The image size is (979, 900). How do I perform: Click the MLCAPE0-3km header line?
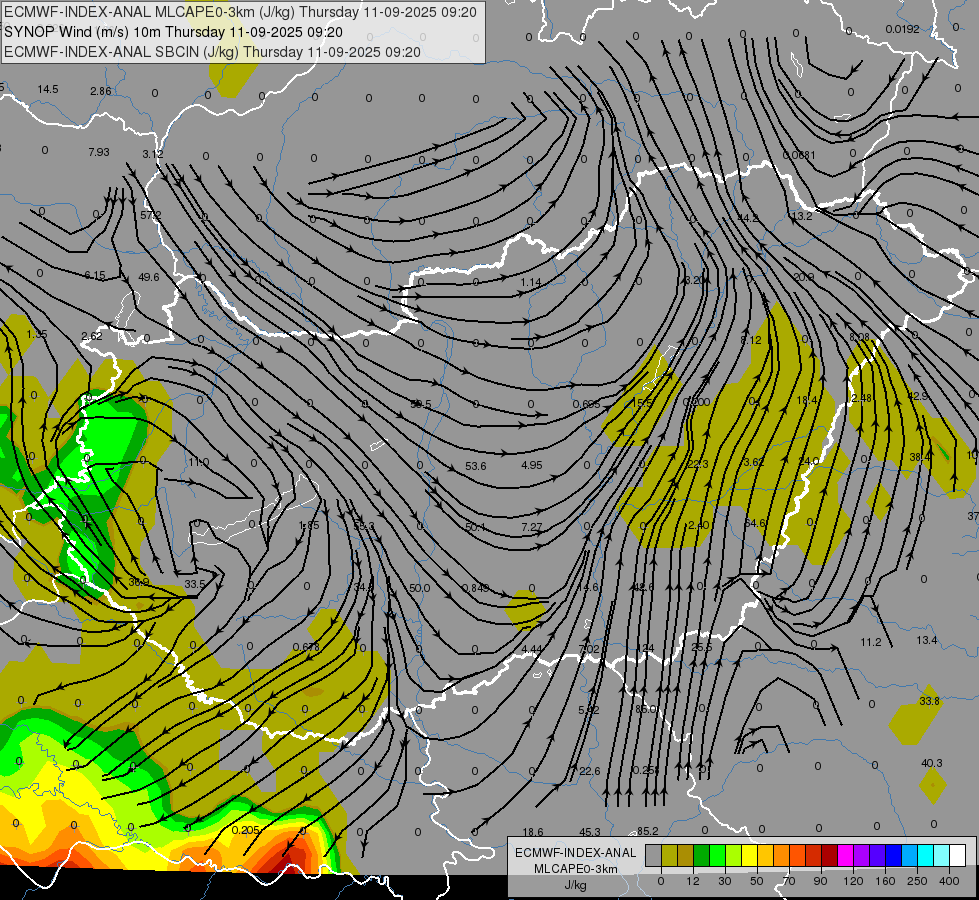click(x=240, y=12)
